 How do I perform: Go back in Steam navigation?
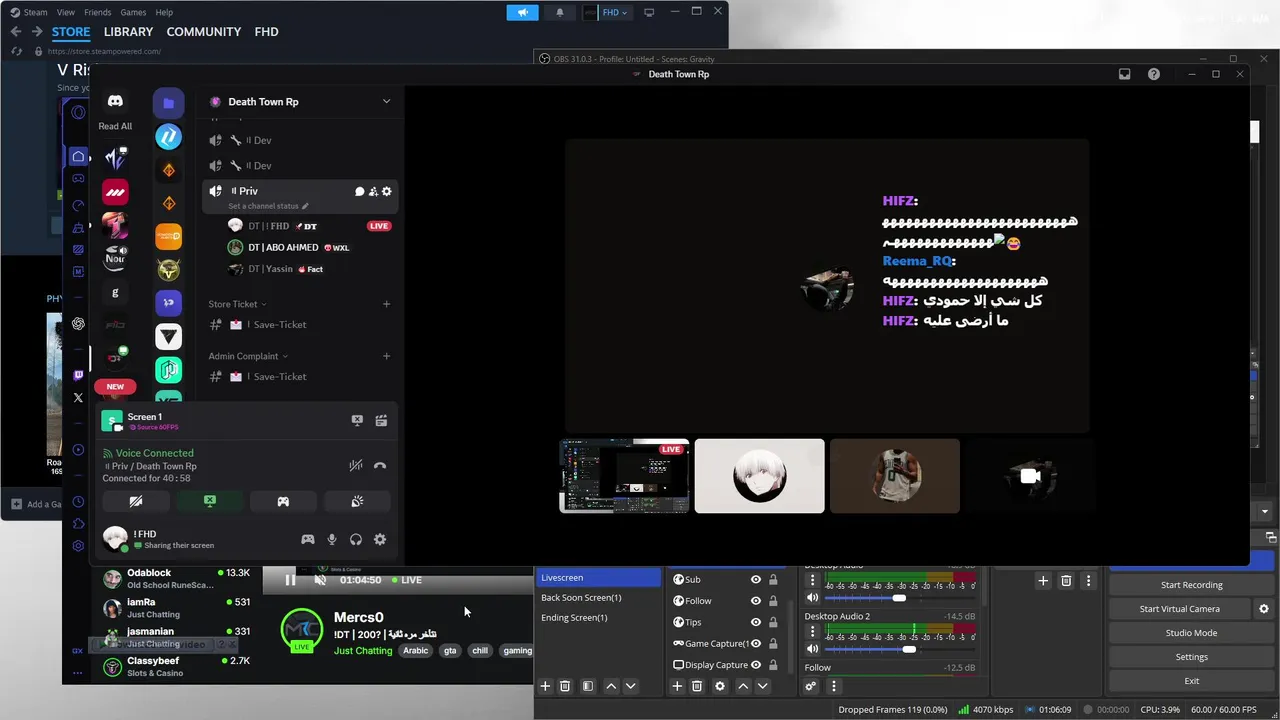click(x=15, y=32)
